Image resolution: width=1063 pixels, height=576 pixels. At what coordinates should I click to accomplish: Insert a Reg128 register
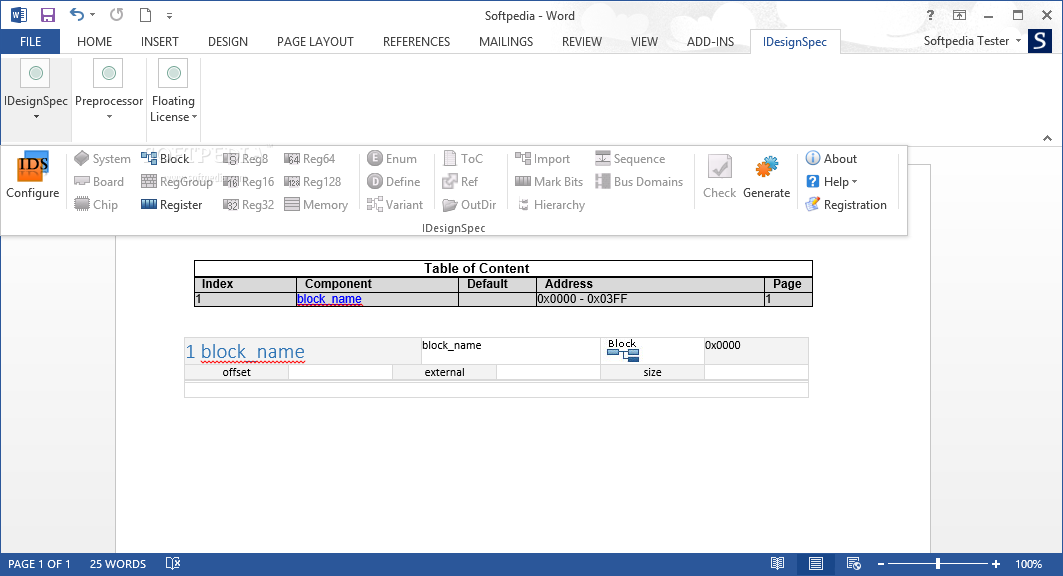pyautogui.click(x=313, y=182)
